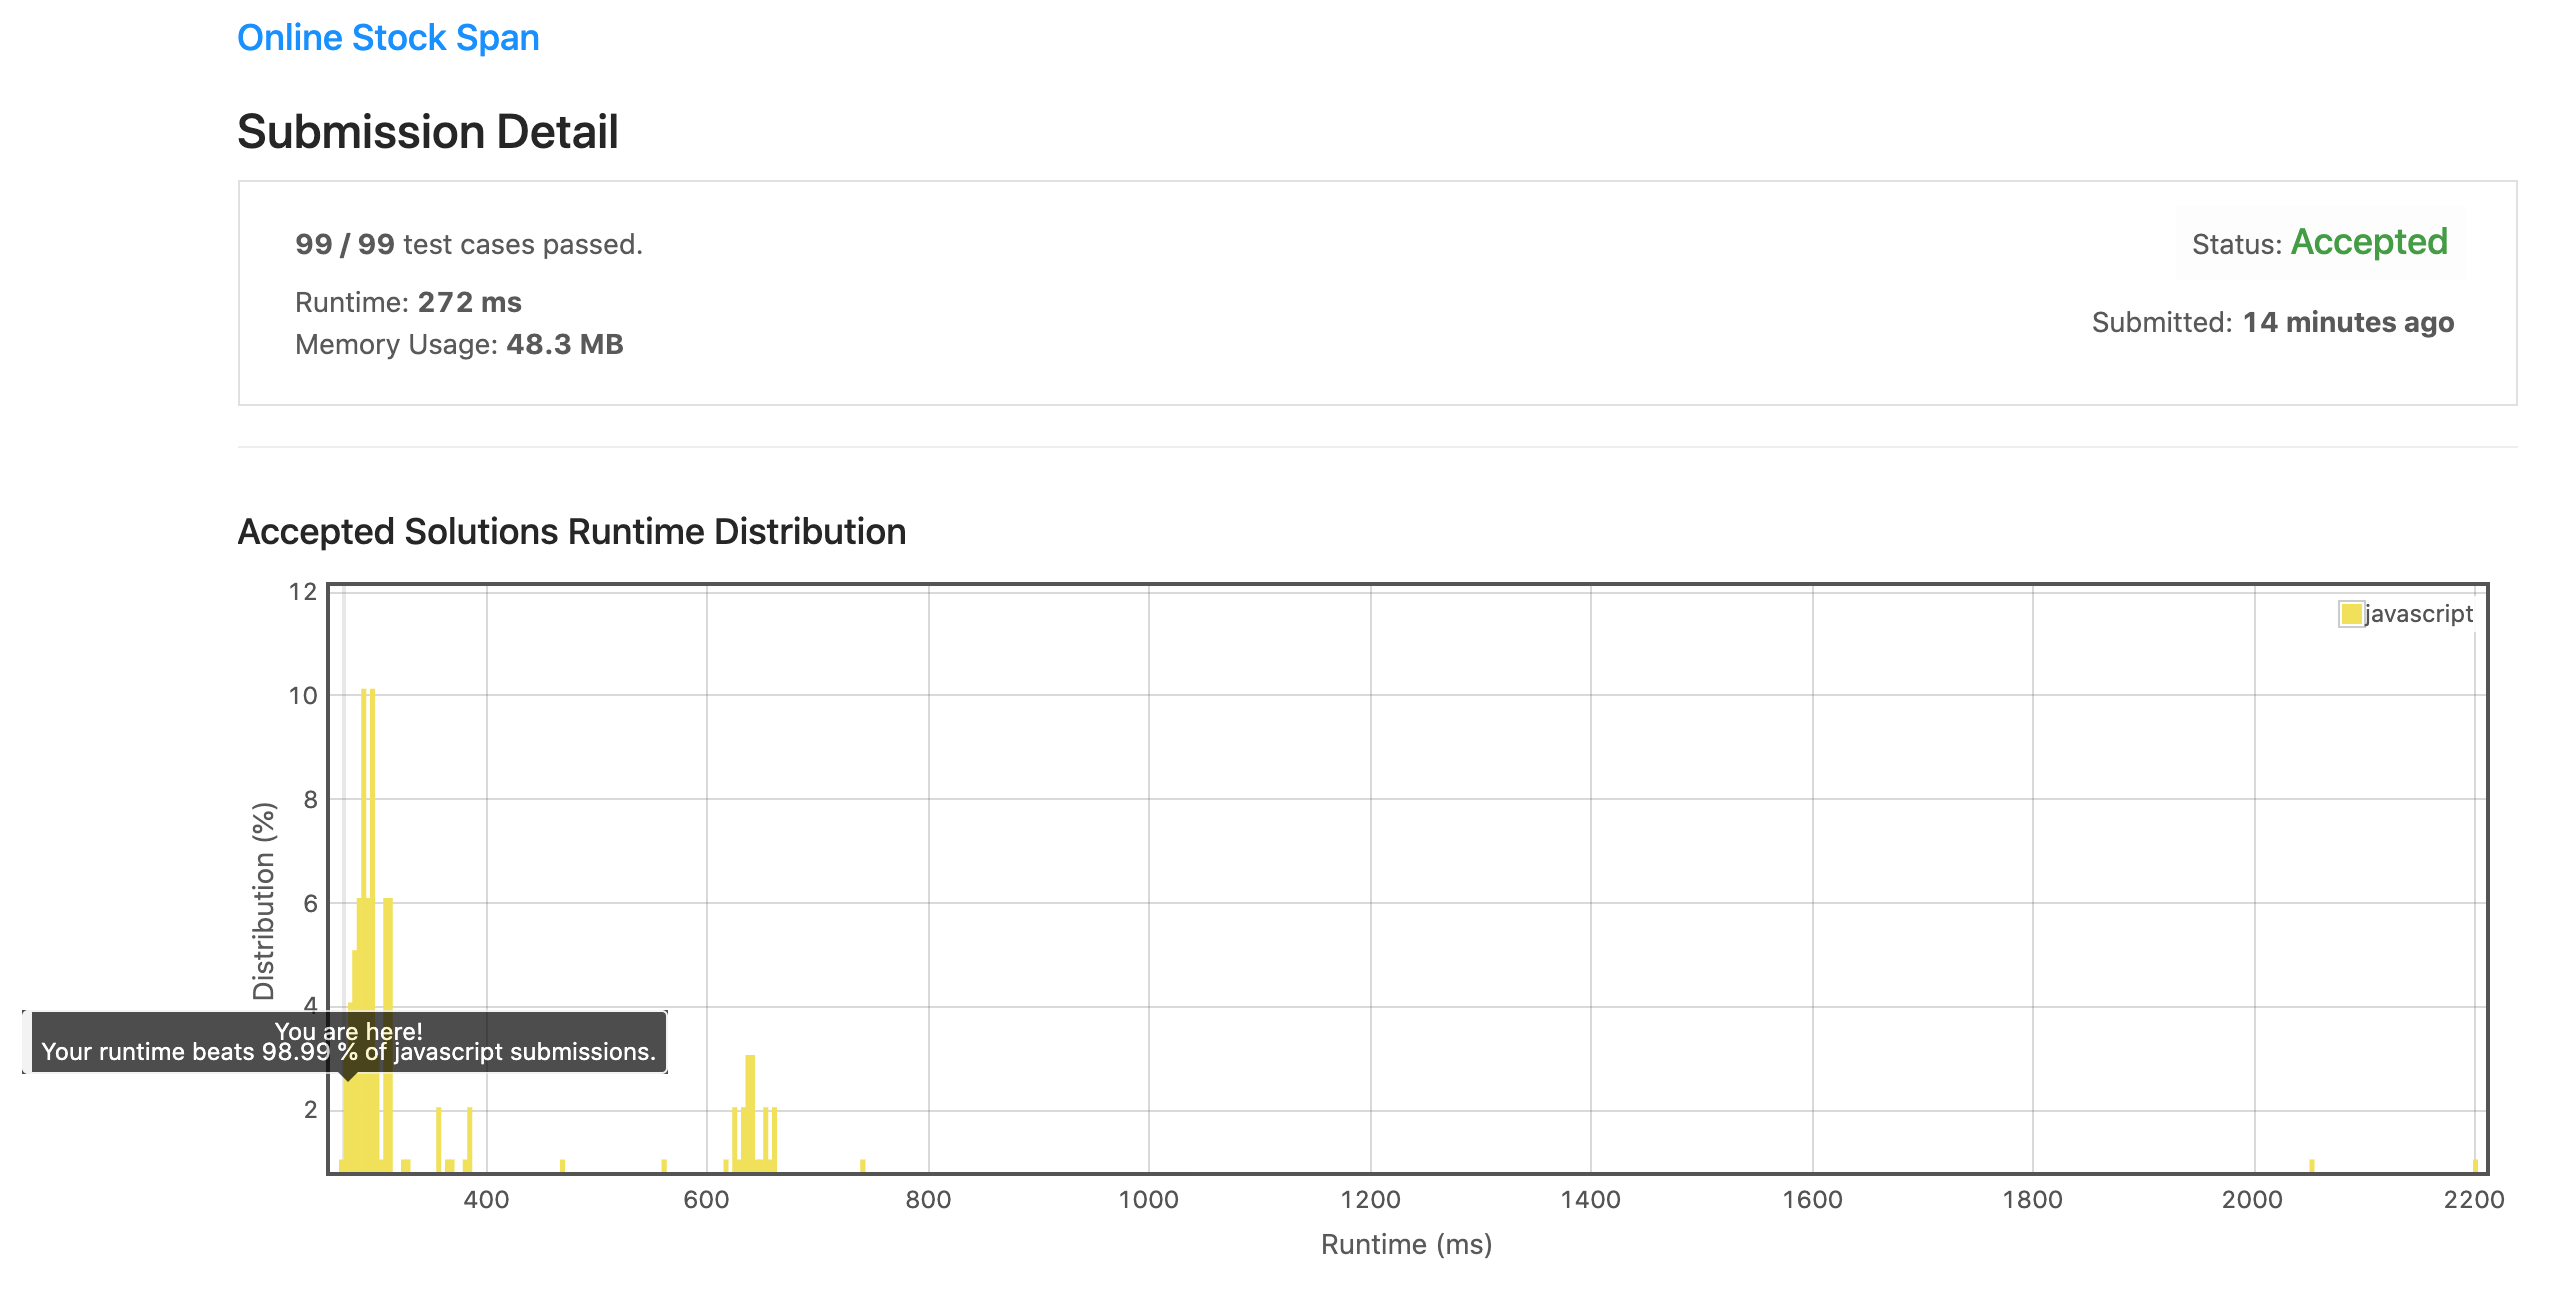Click the x-axis label 400
This screenshot has width=2550, height=1306.
(x=486, y=1200)
